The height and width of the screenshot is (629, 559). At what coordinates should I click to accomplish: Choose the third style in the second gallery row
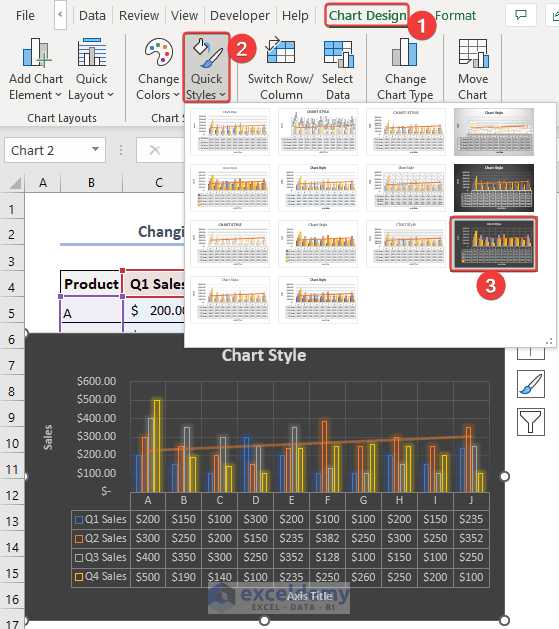[x=406, y=188]
